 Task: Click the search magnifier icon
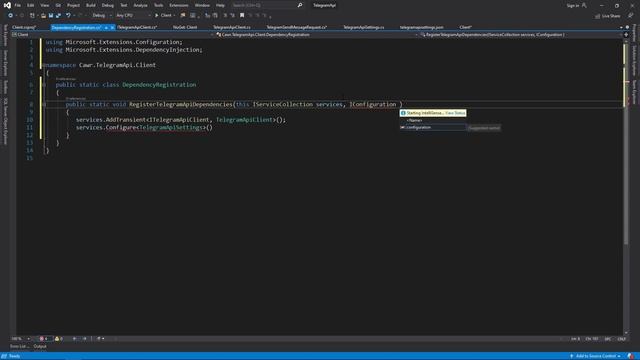point(300,5)
